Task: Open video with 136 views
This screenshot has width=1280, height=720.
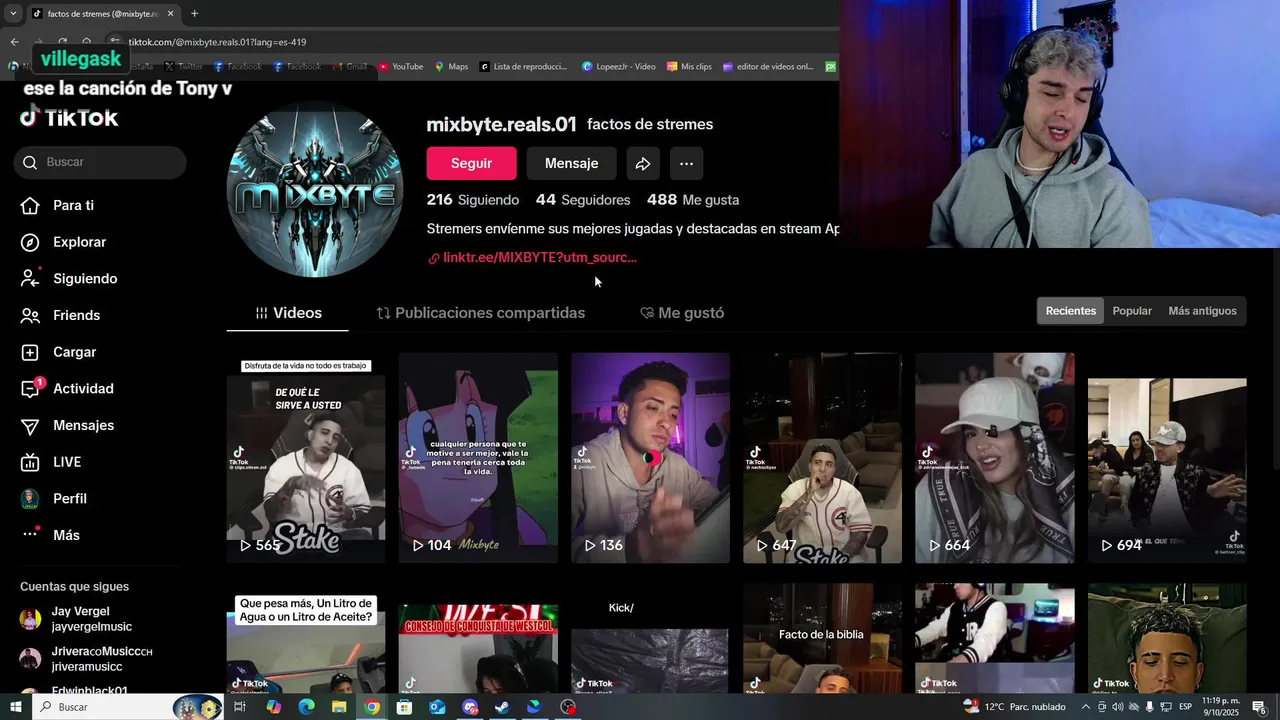Action: pos(650,458)
